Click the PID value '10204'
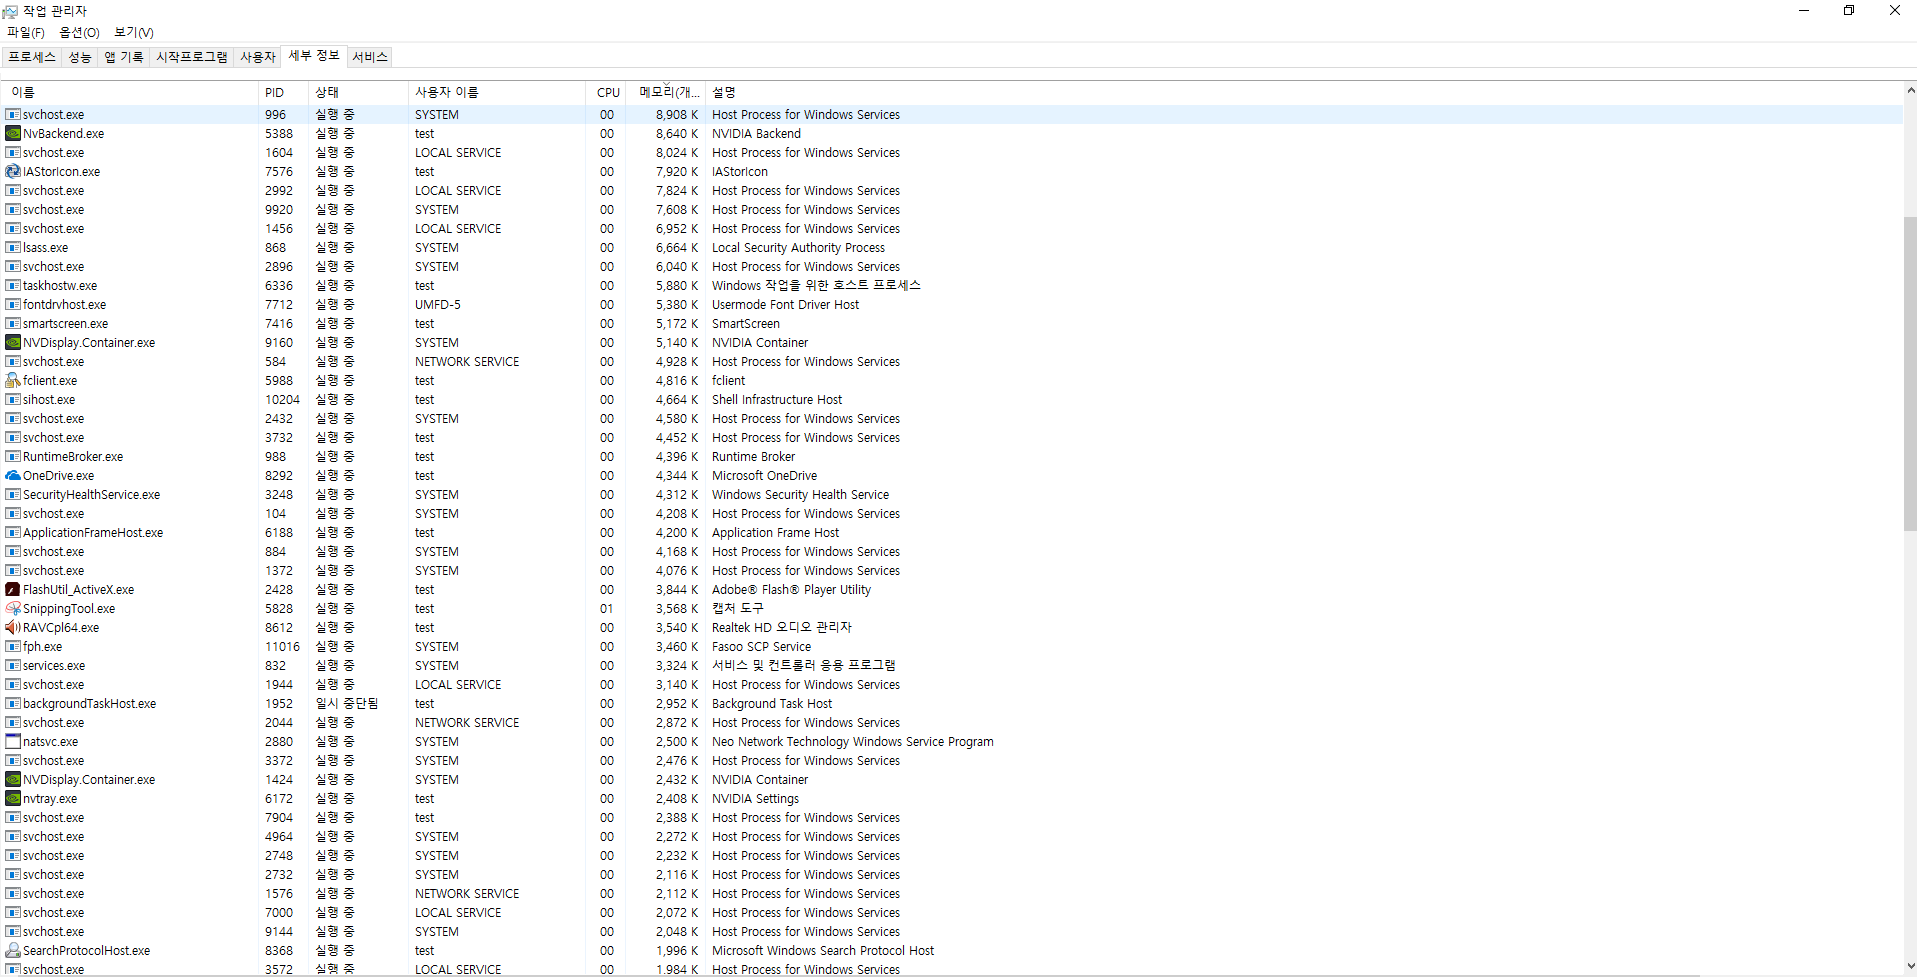This screenshot has width=1917, height=977. coord(282,400)
